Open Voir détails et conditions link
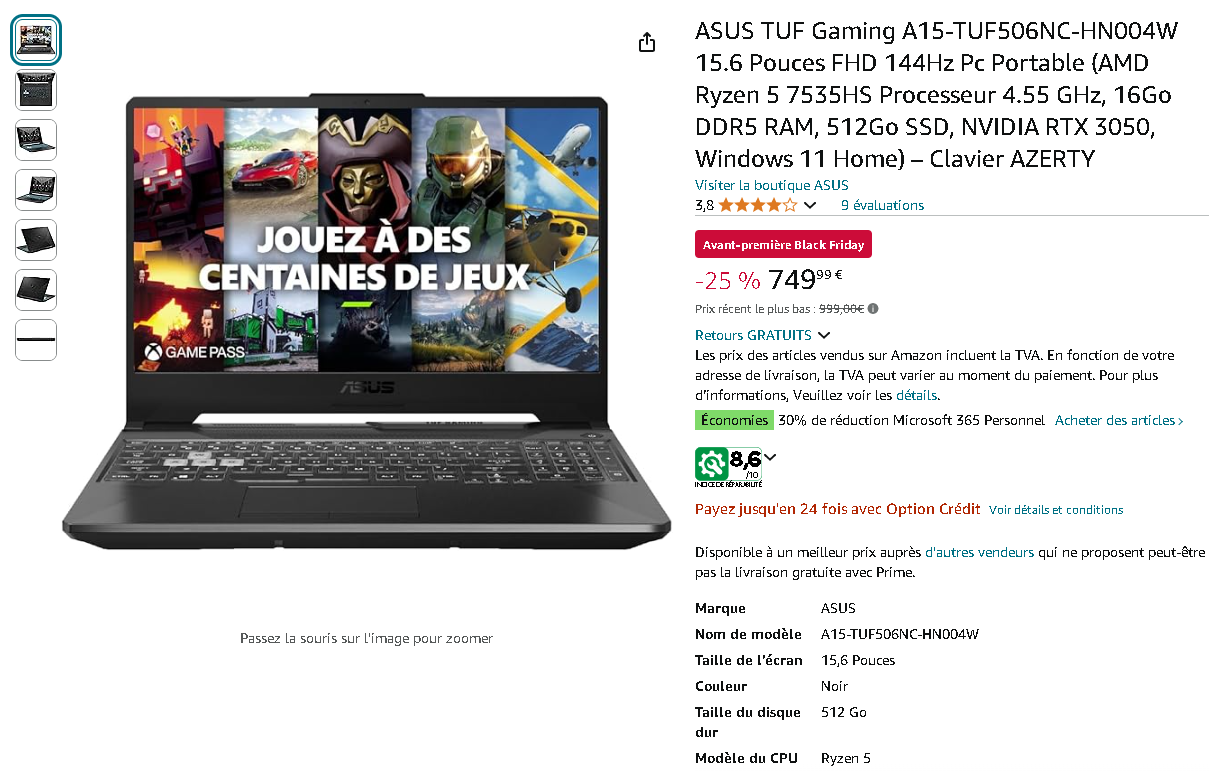Image resolution: width=1226 pixels, height=773 pixels. (1056, 510)
